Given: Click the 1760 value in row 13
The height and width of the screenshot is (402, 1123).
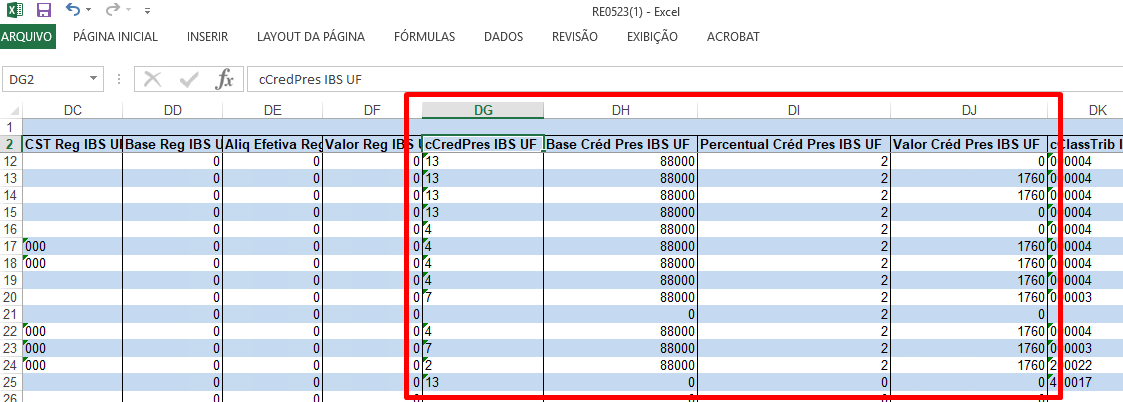Looking at the screenshot, I should pos(969,178).
